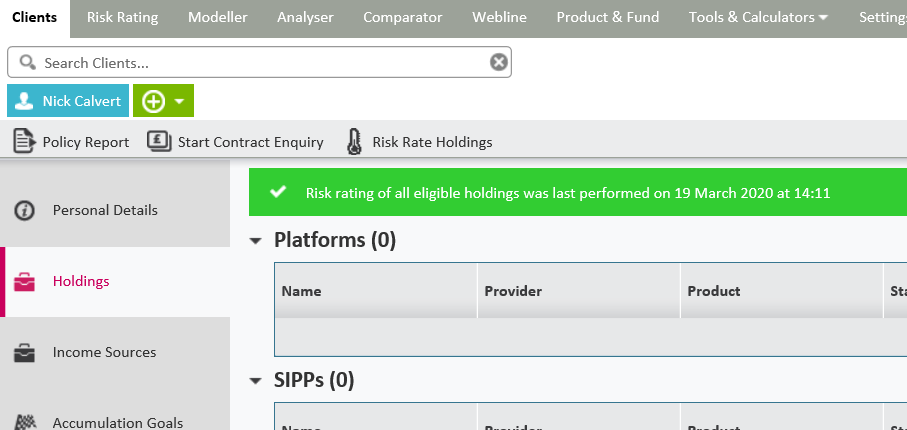The width and height of the screenshot is (907, 430).
Task: Open Income Sources briefcase icon
Action: point(24,353)
